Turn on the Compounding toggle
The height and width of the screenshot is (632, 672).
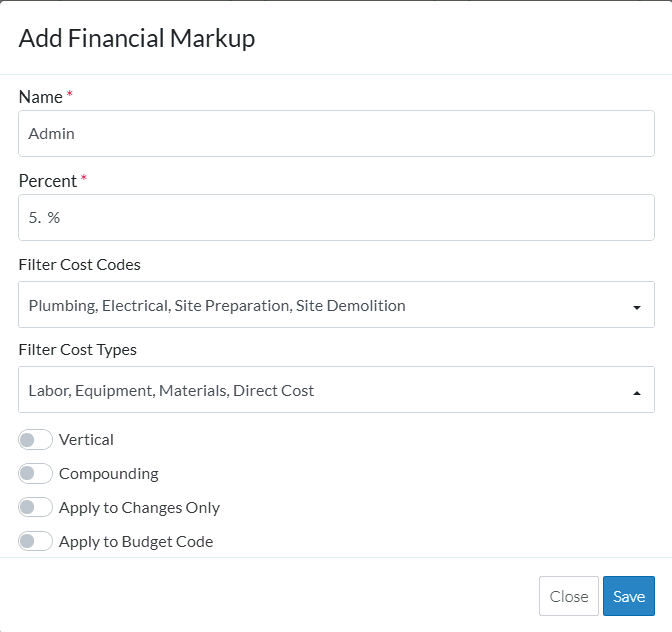click(35, 474)
